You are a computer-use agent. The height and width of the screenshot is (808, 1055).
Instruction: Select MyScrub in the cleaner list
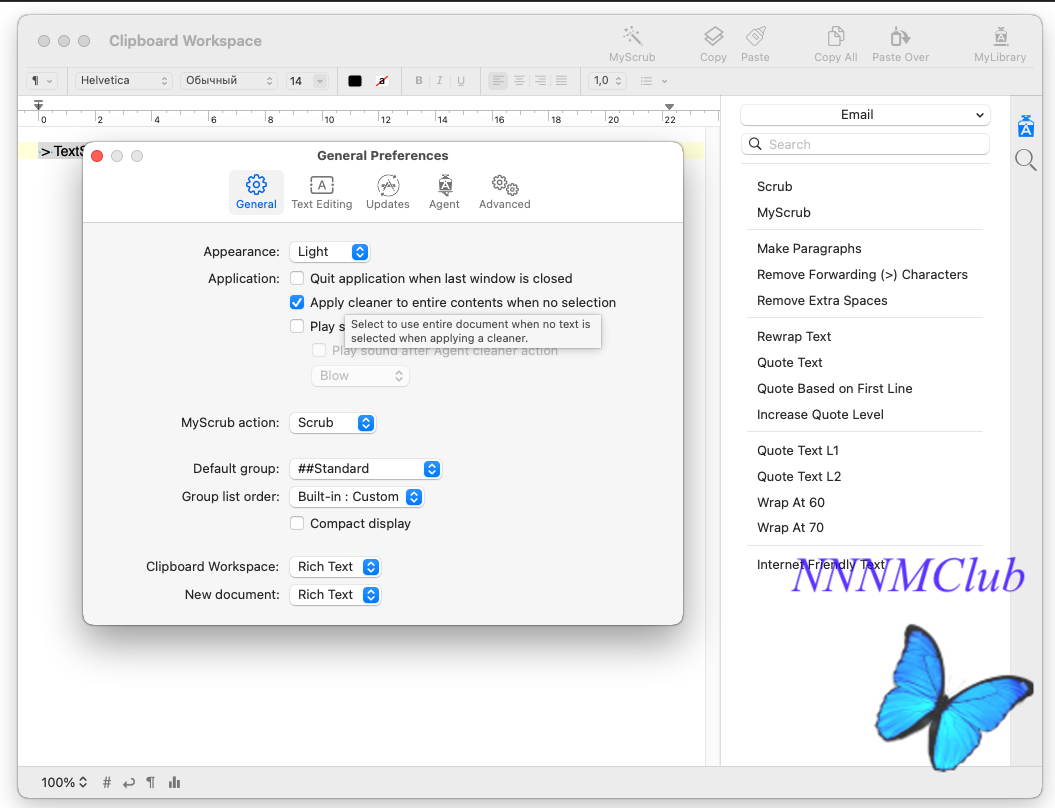[x=784, y=213]
